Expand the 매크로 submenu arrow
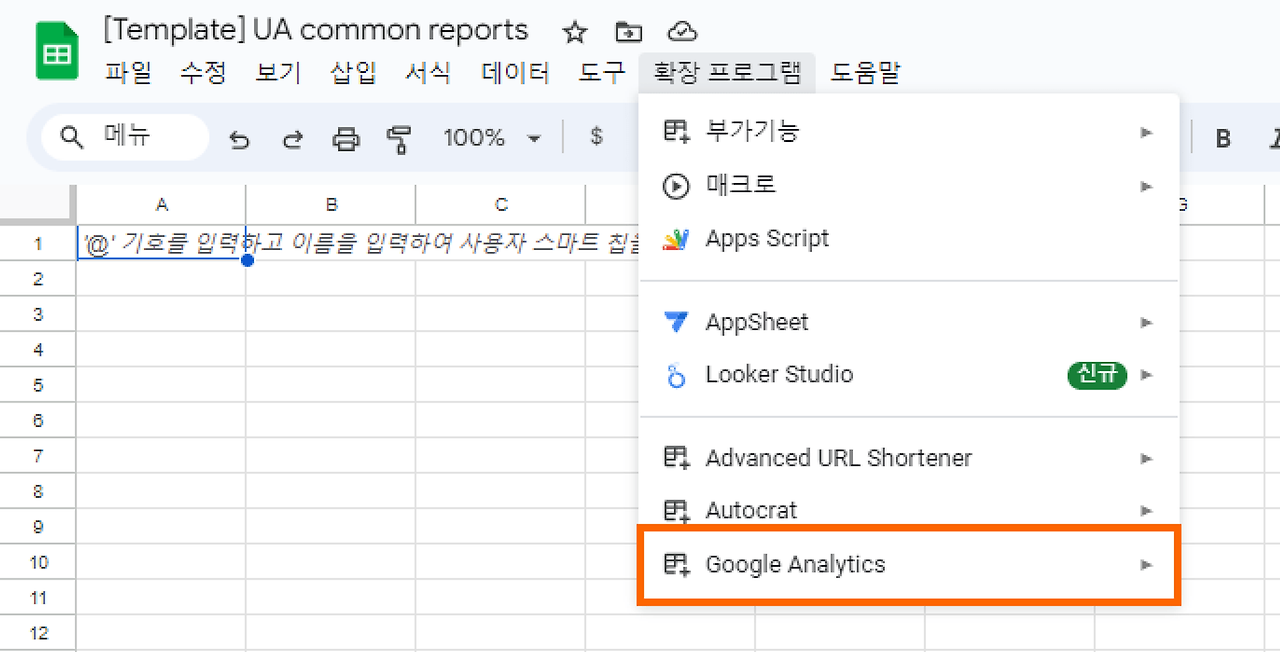1280x652 pixels. 1147,186
